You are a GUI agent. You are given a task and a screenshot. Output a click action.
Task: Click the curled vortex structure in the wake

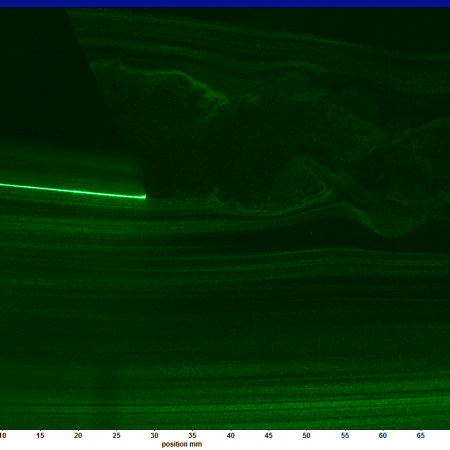pyautogui.click(x=300, y=187)
